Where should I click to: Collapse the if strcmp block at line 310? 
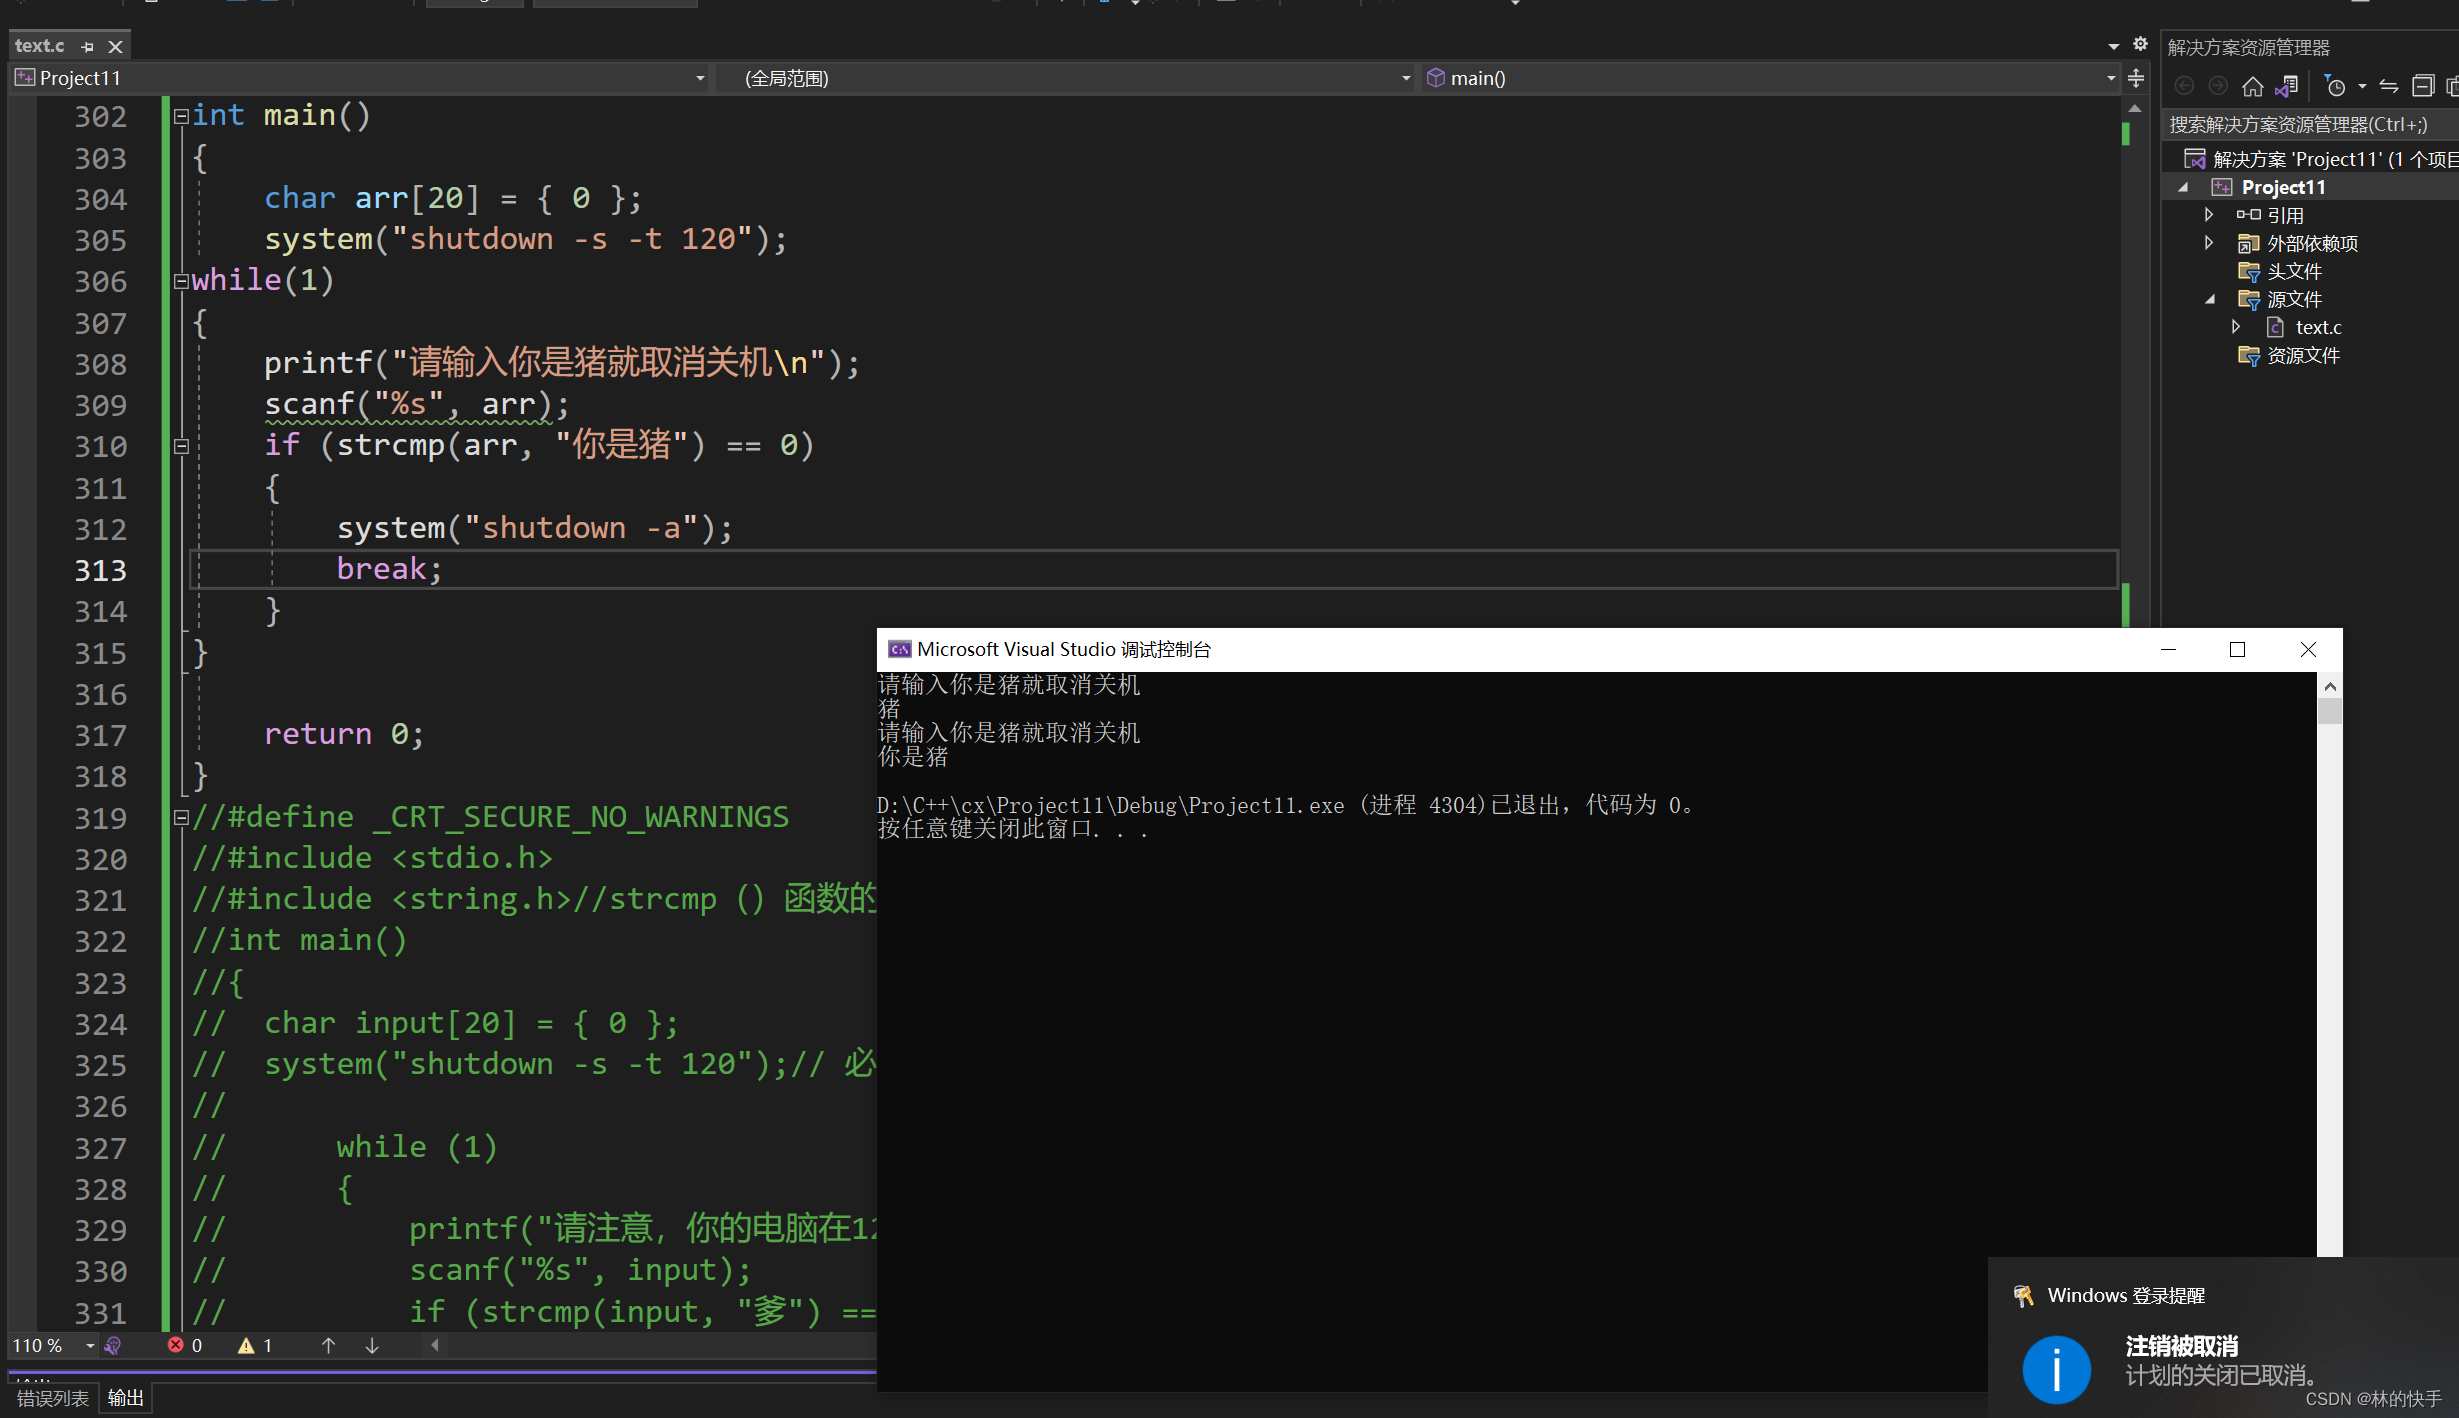[x=181, y=447]
